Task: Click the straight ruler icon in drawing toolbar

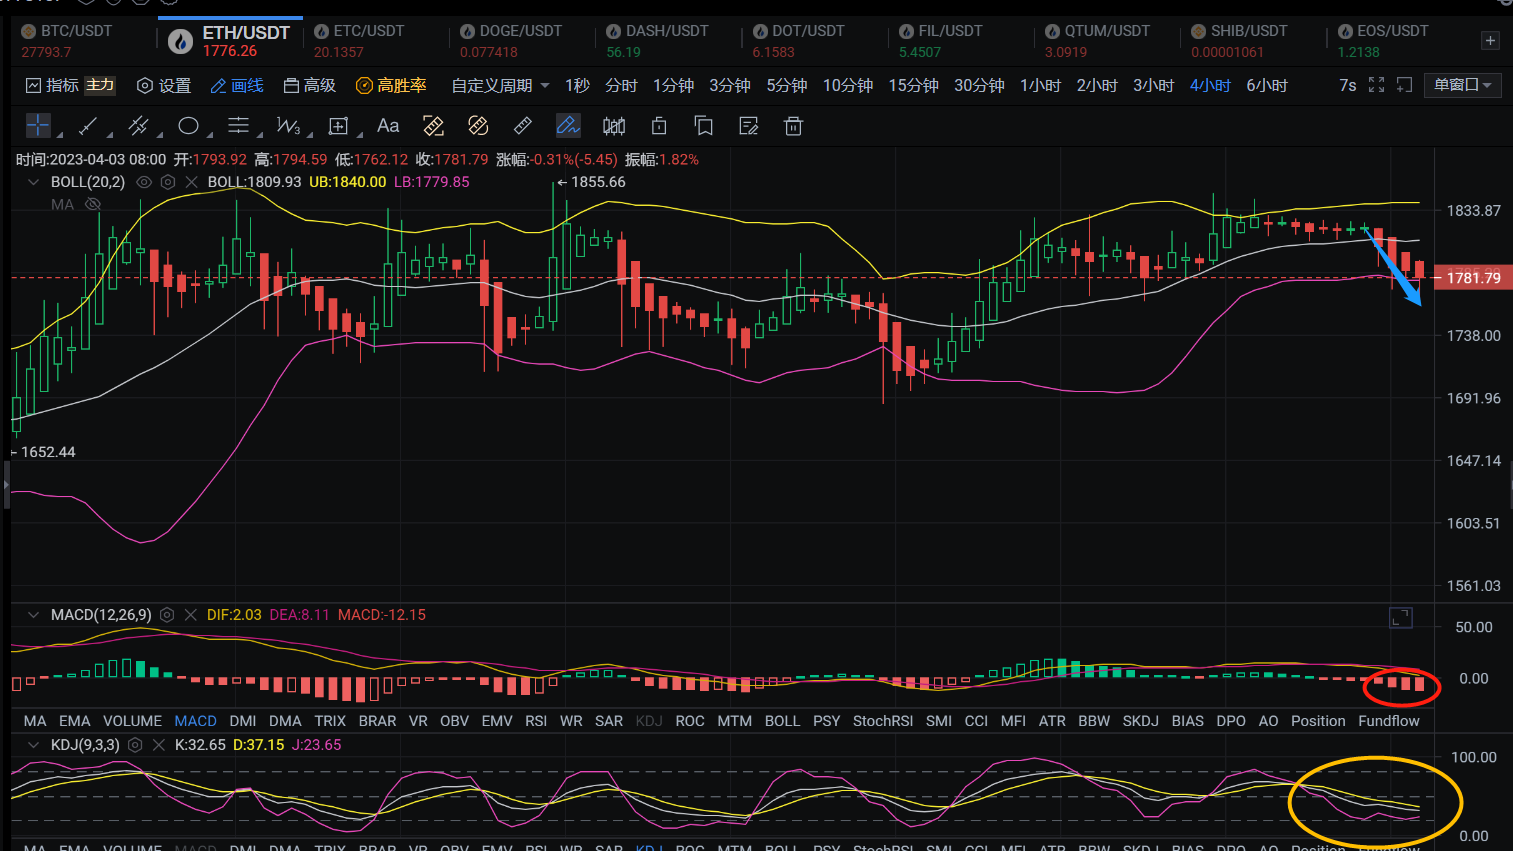Action: tap(523, 126)
